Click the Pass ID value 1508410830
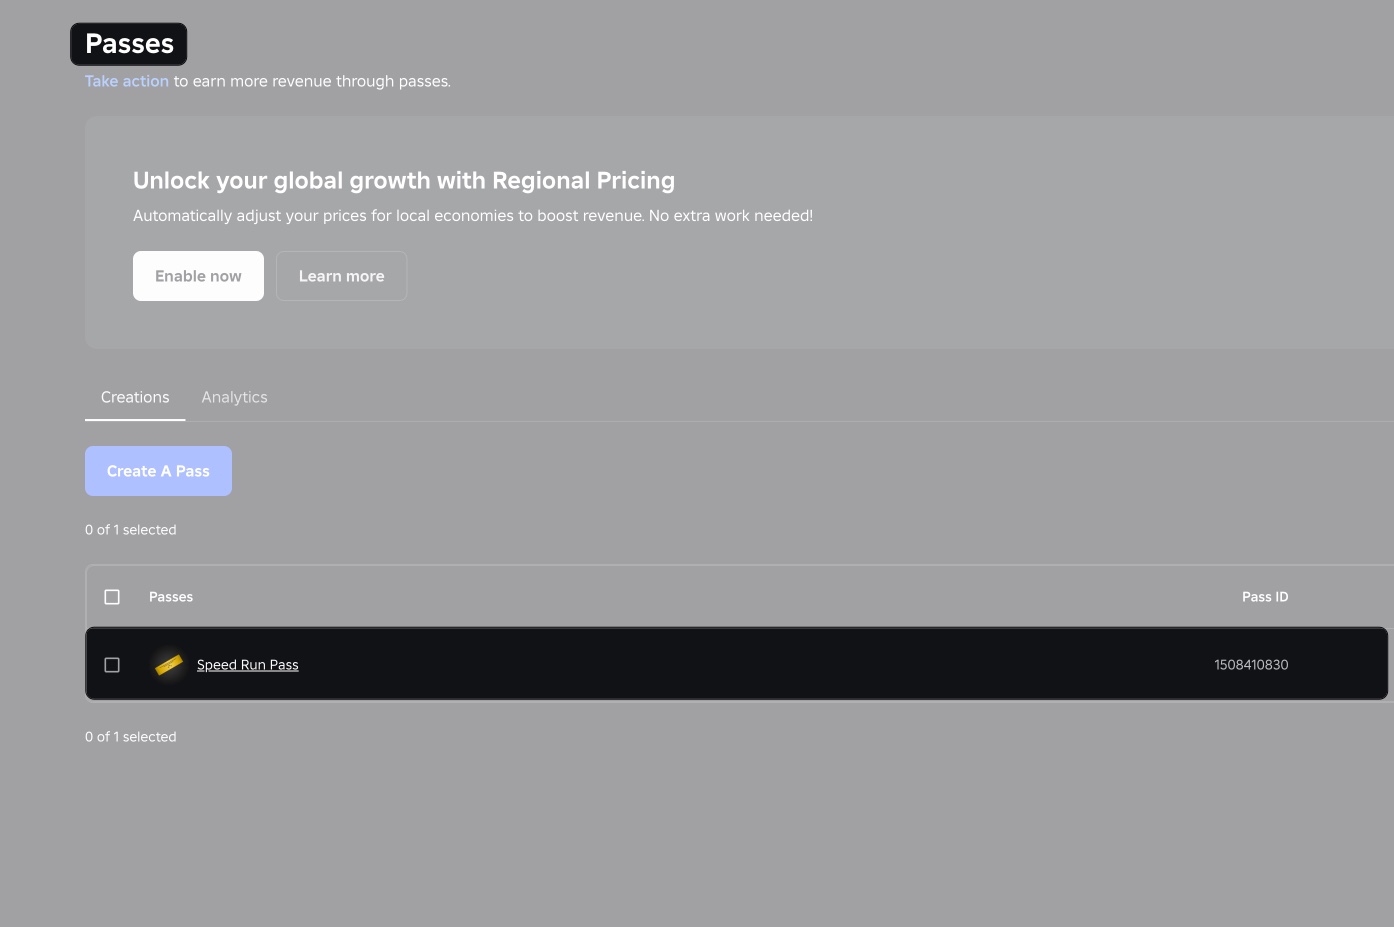 (1251, 664)
